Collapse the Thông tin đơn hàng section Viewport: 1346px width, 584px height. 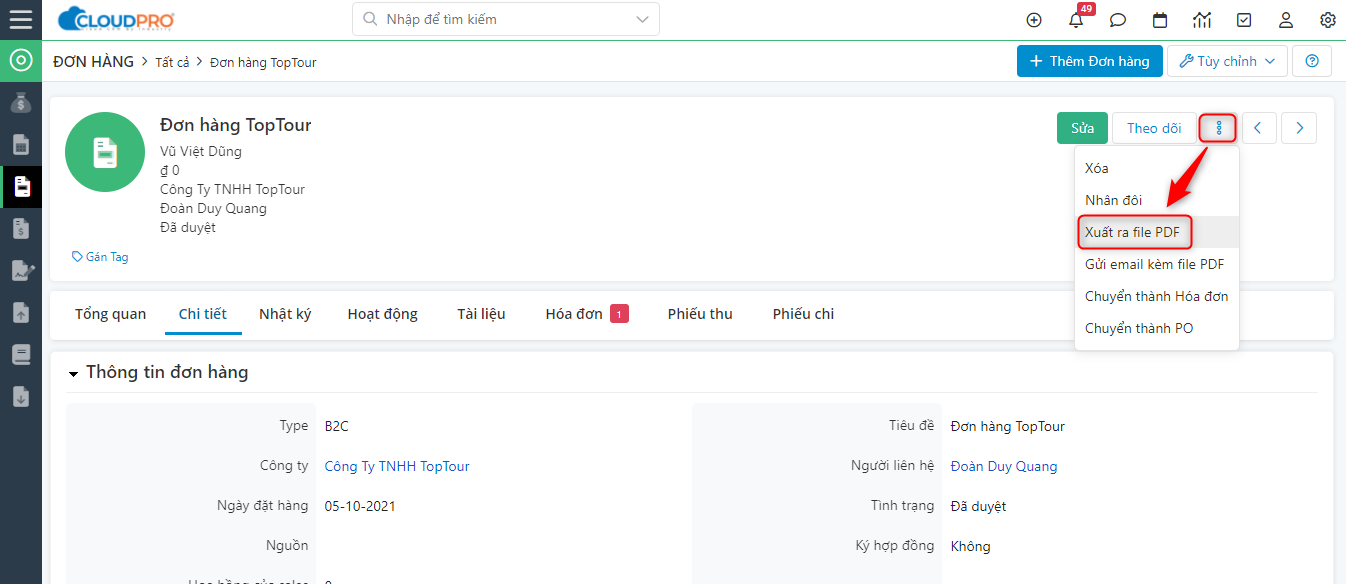(73, 374)
